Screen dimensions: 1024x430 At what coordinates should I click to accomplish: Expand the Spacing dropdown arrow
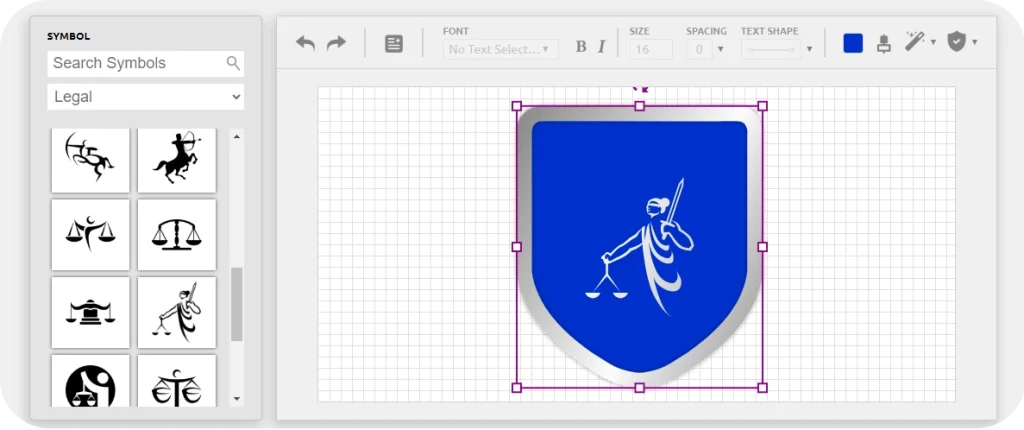tap(720, 49)
